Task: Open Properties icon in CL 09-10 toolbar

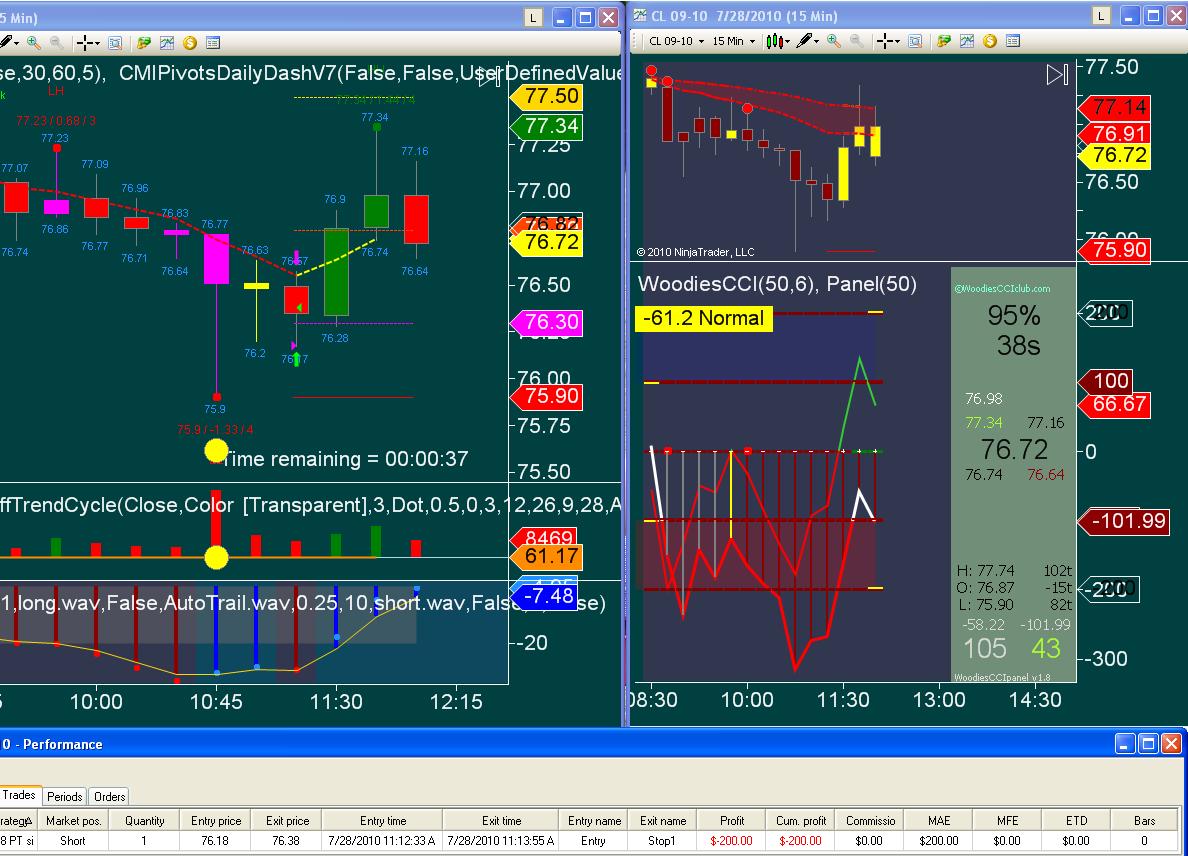Action: 1013,41
